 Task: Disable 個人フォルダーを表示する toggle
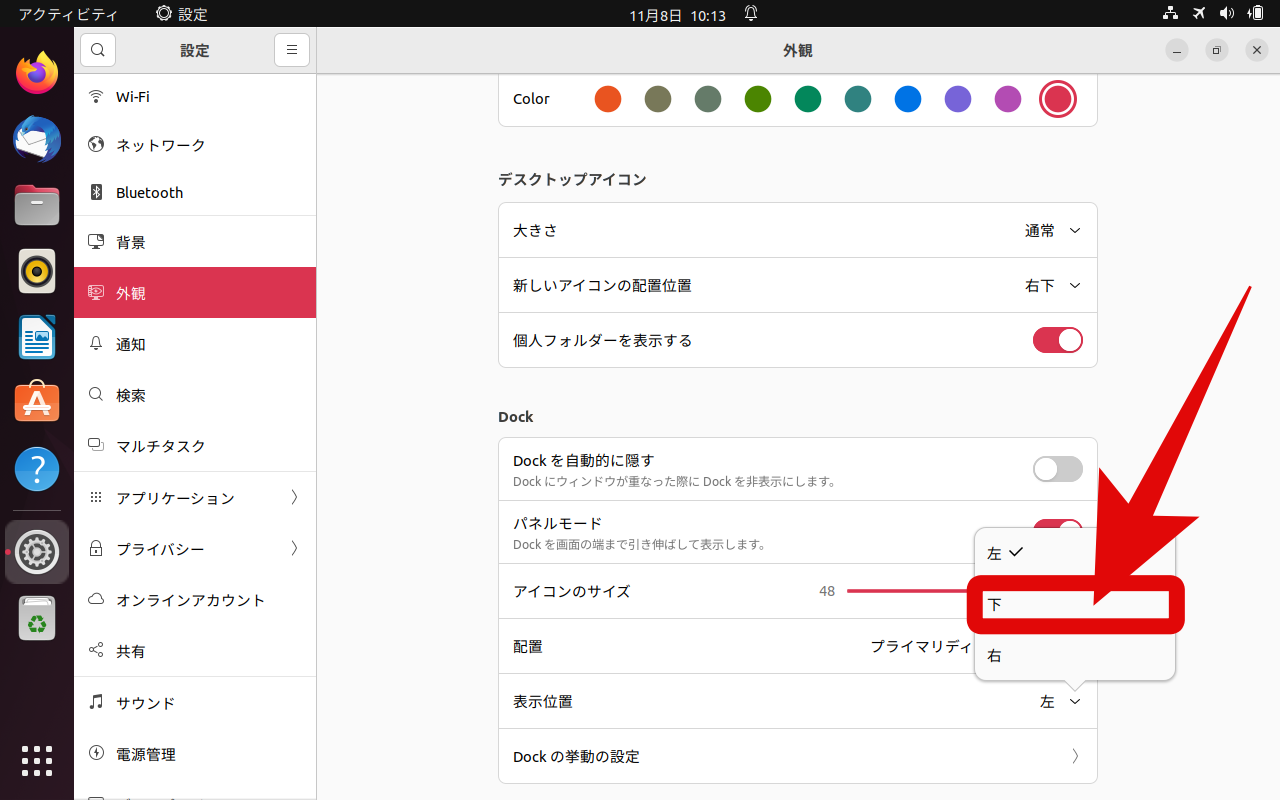pyautogui.click(x=1057, y=340)
